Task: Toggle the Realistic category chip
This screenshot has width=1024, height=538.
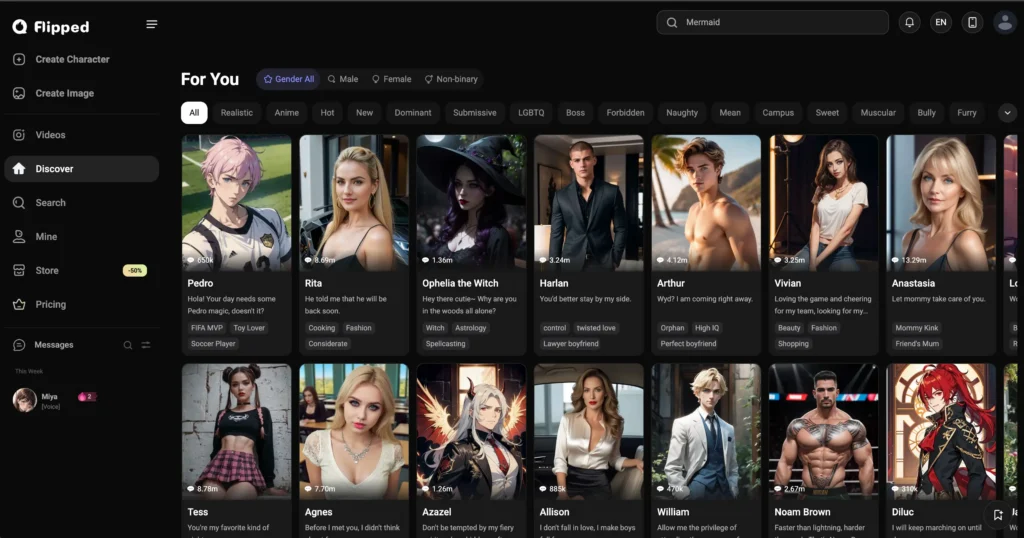Action: click(x=236, y=112)
